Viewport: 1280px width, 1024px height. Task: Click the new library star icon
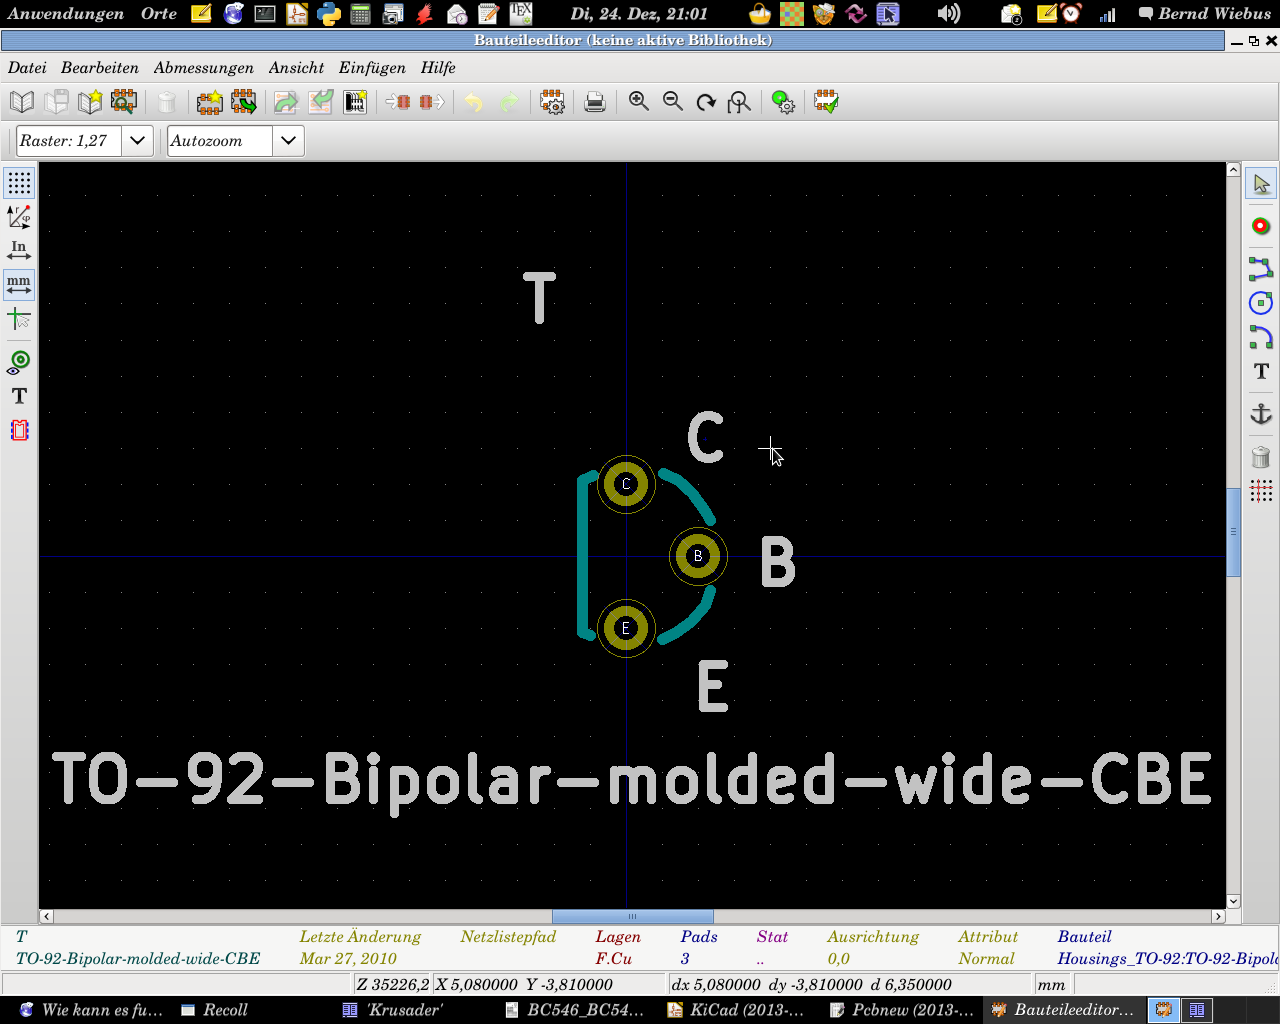click(90, 102)
